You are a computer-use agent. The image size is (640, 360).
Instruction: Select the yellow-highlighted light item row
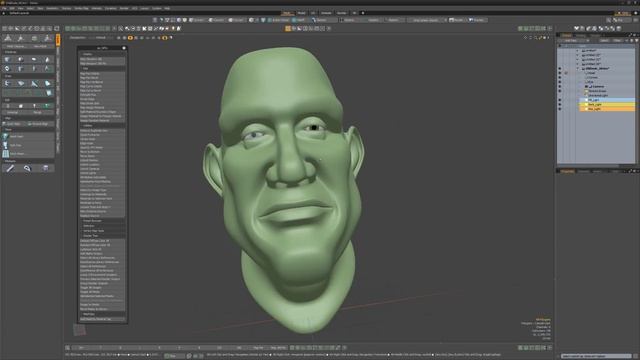(607, 104)
